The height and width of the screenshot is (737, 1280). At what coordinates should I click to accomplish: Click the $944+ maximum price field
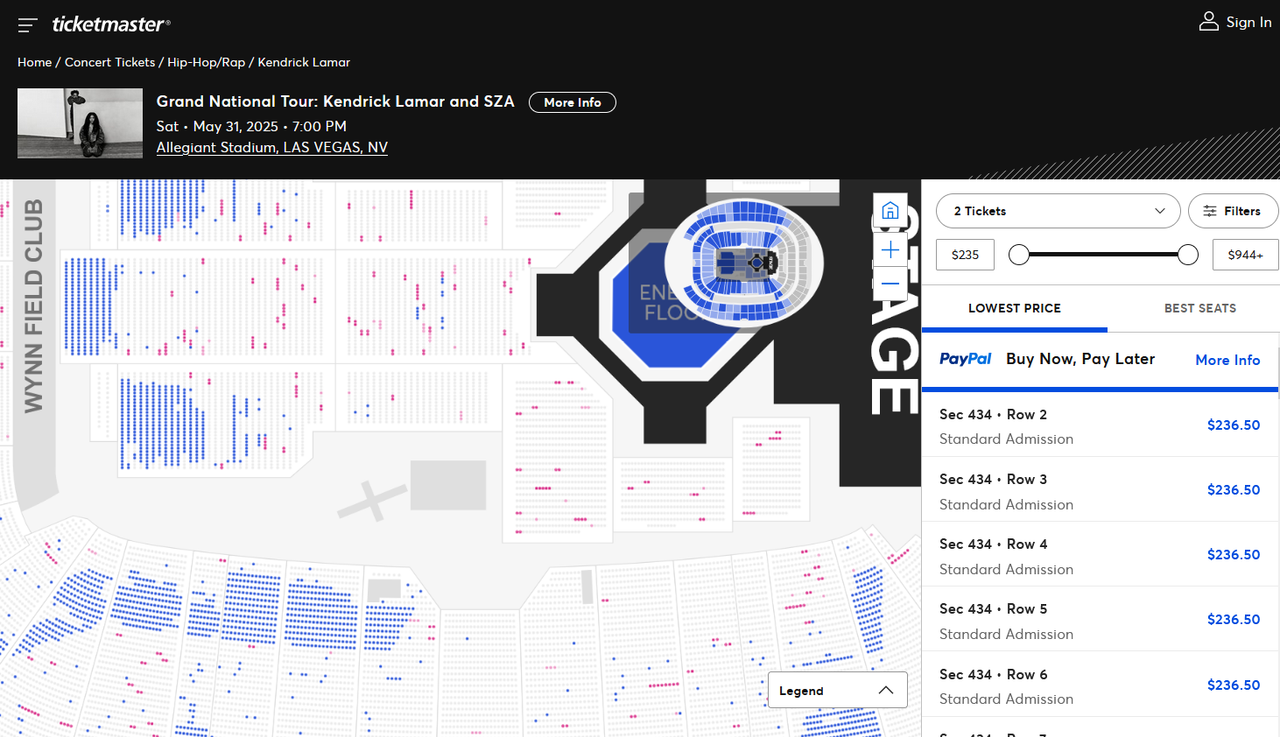click(1245, 255)
